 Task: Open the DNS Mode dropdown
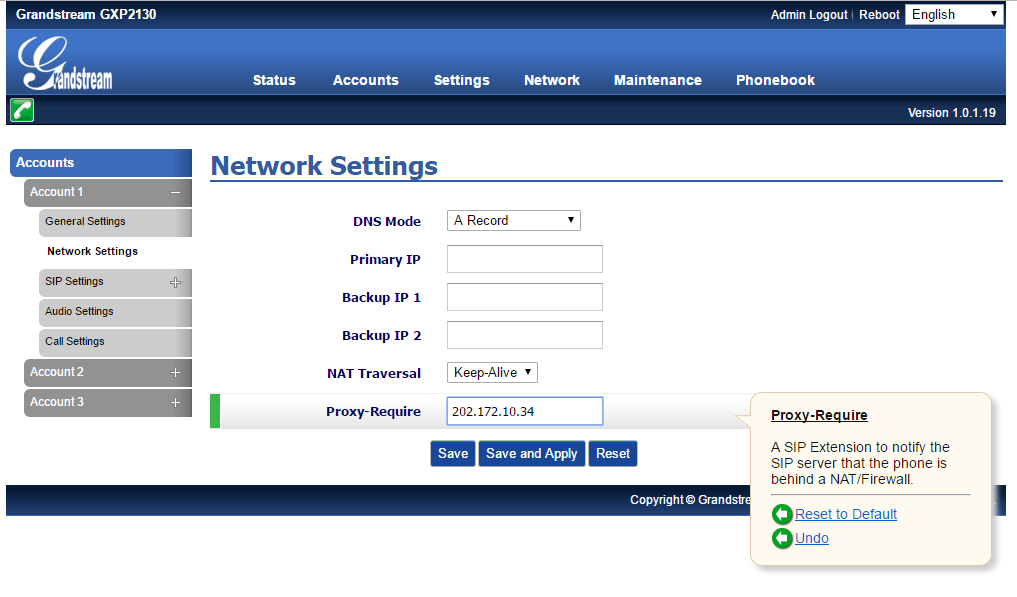(x=513, y=220)
